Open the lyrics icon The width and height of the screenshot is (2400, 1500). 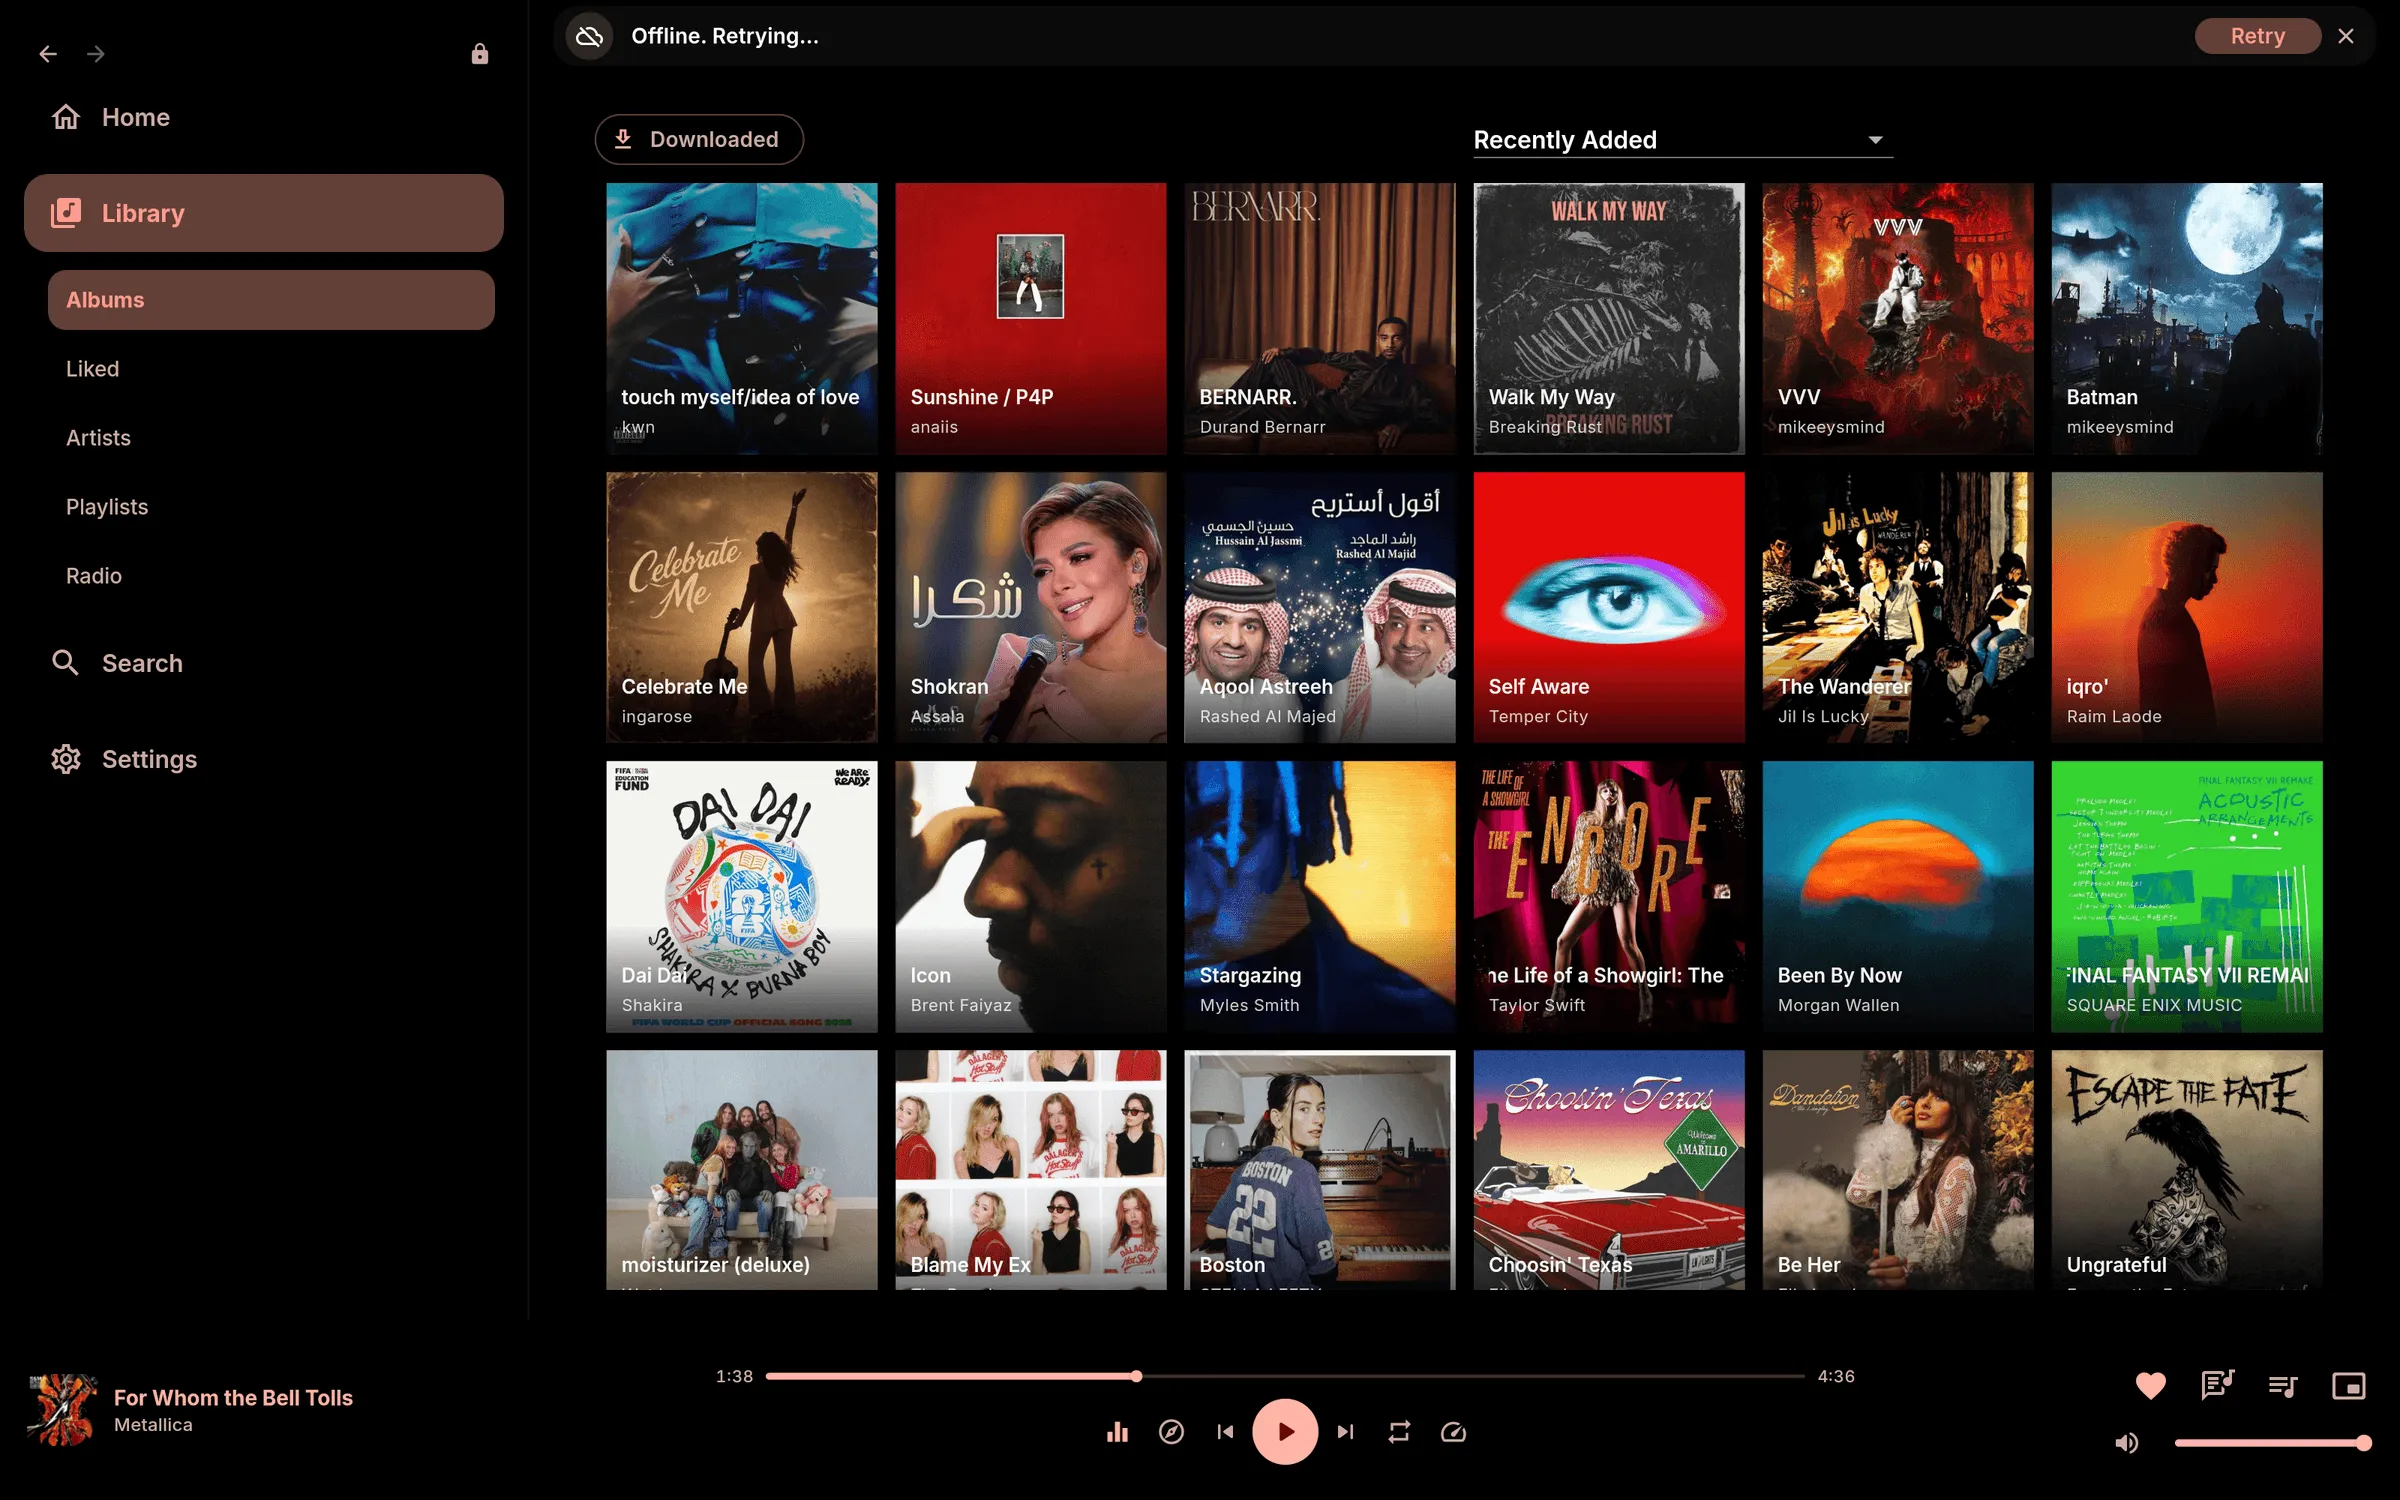2217,1385
